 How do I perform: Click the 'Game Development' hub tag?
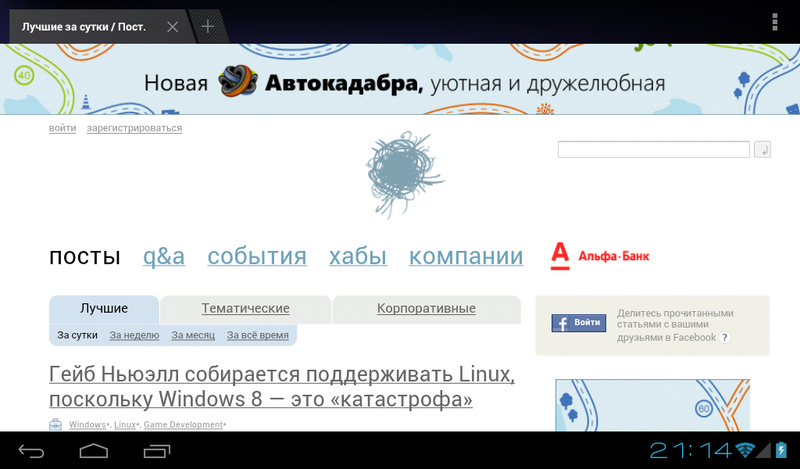[x=183, y=425]
